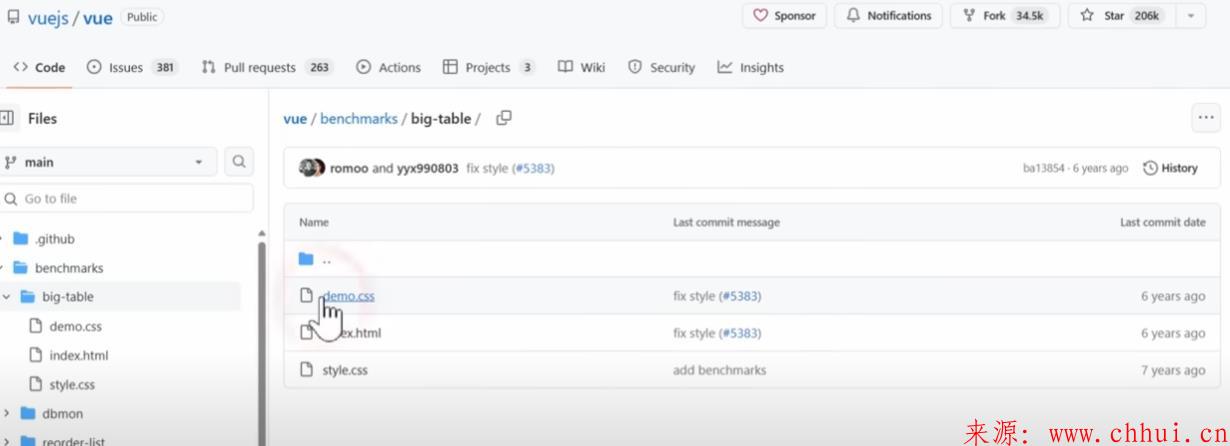
Task: Click the Sponsor heart button
Action: [784, 16]
